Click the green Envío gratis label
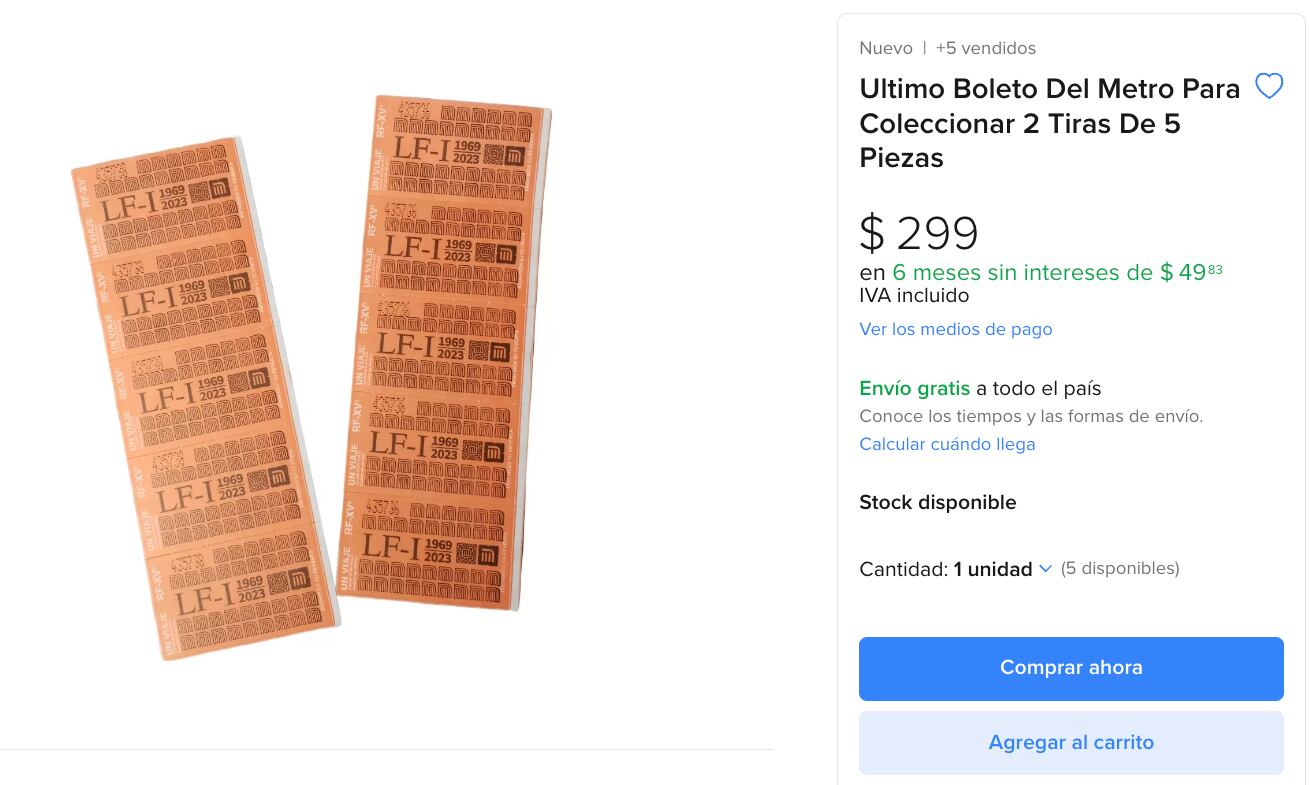This screenshot has width=1310, height=785. coord(914,388)
